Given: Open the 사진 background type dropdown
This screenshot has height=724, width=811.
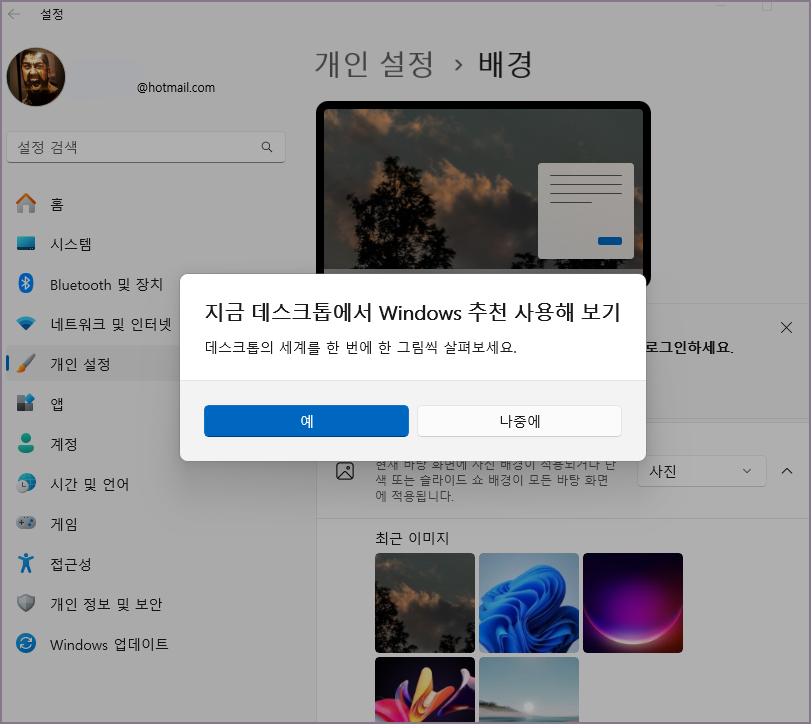Looking at the screenshot, I should tap(701, 471).
